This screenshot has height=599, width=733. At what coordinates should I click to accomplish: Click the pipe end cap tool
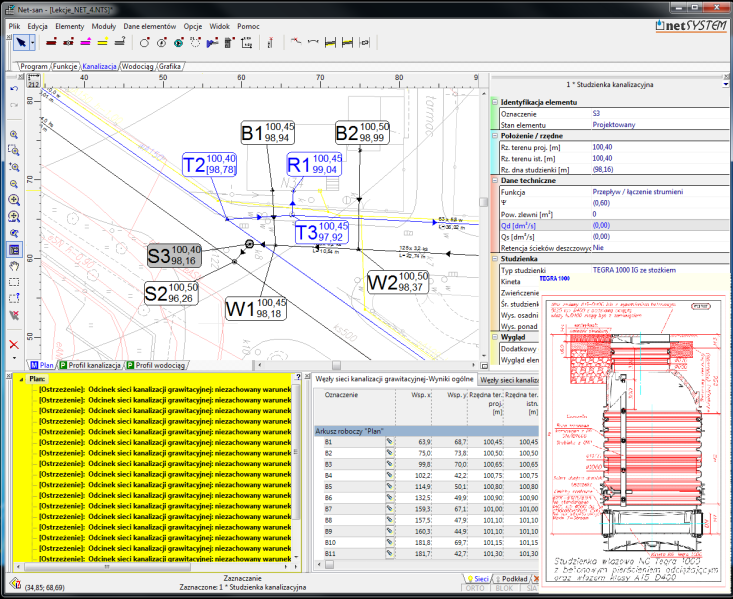tap(364, 43)
